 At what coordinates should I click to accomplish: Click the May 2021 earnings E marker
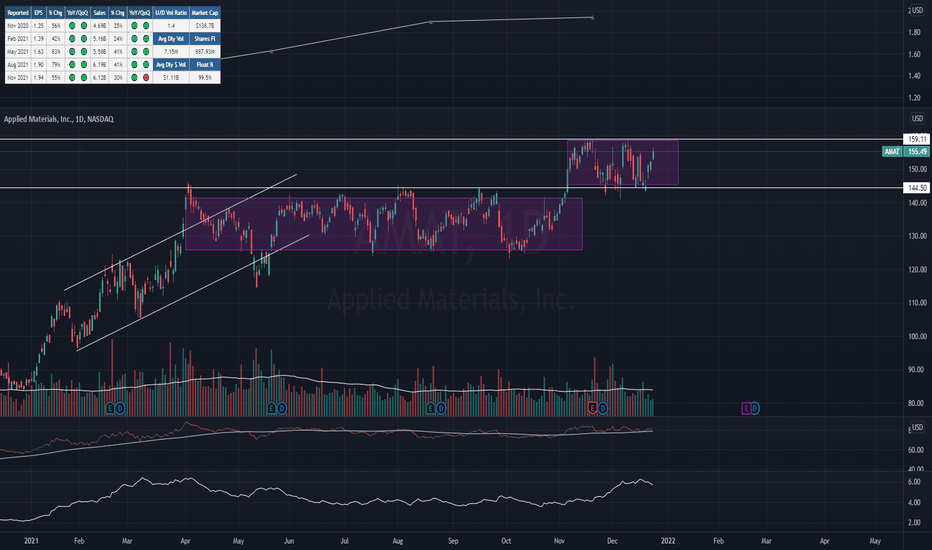click(x=272, y=408)
